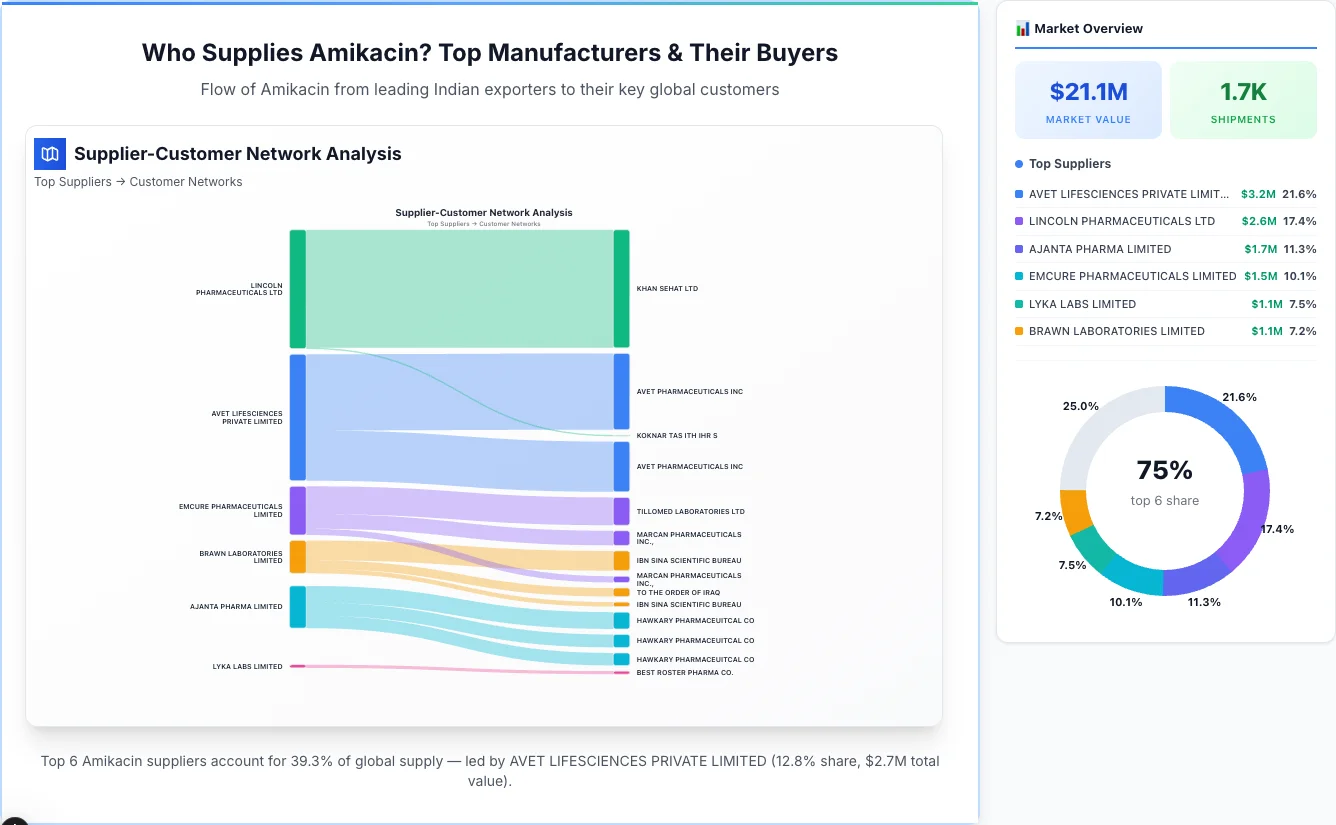Click the Market Overview bar chart icon
The height and width of the screenshot is (825, 1336).
coord(1022,28)
